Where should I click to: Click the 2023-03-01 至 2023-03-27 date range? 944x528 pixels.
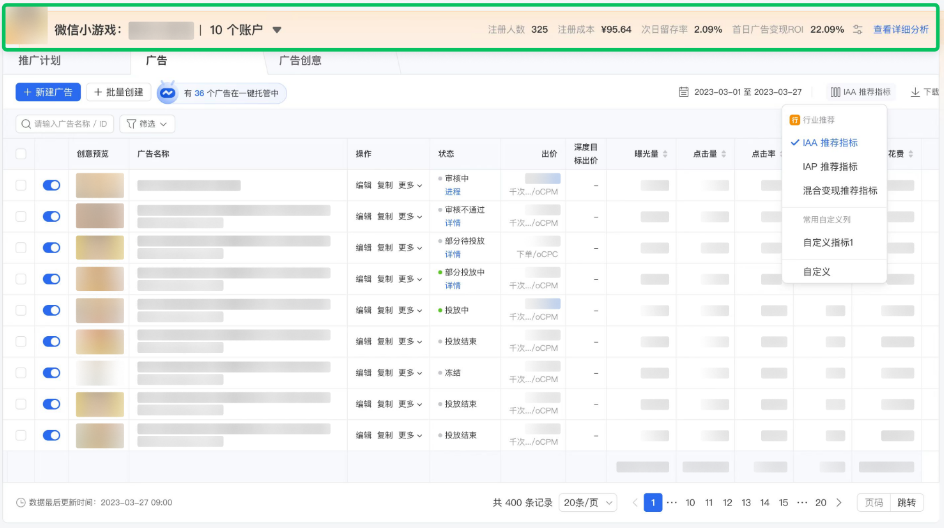pos(748,92)
